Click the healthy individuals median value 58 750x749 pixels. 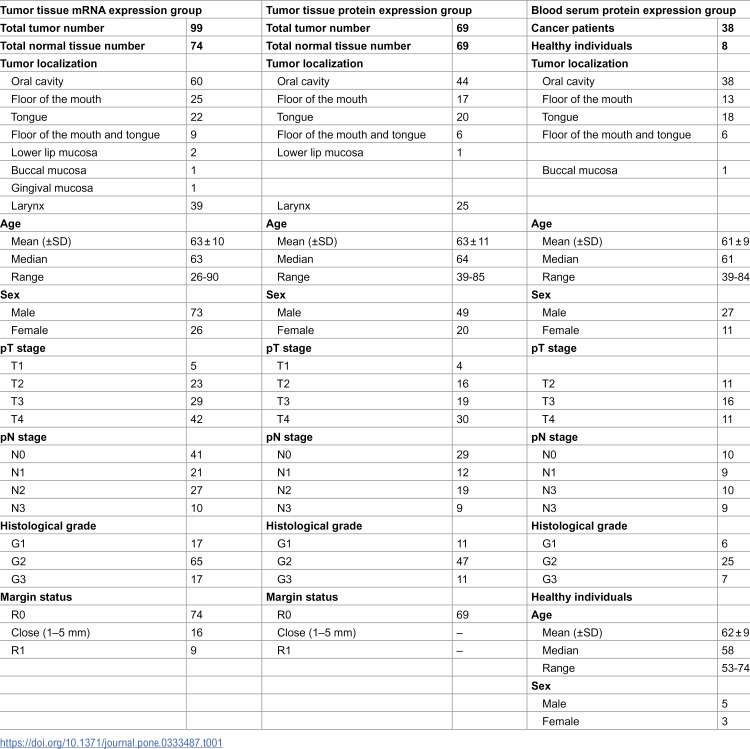[727, 650]
